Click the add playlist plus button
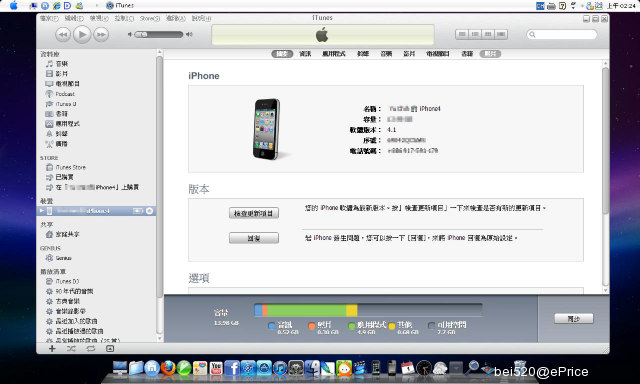 (x=52, y=348)
